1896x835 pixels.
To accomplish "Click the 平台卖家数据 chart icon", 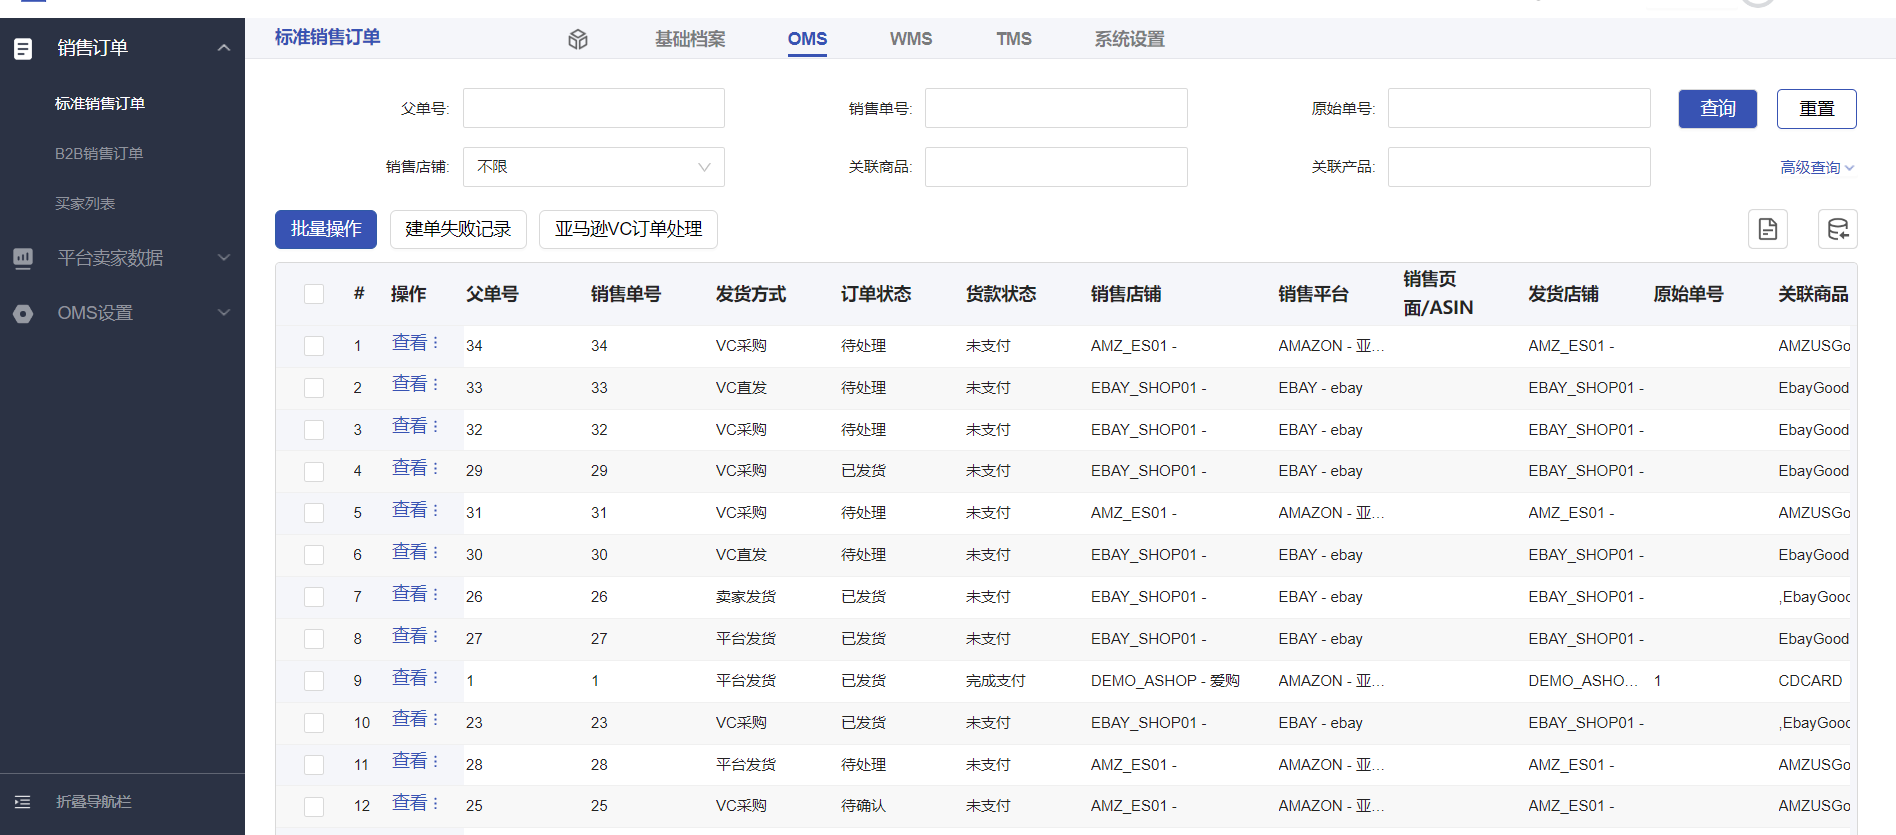I will click(23, 258).
